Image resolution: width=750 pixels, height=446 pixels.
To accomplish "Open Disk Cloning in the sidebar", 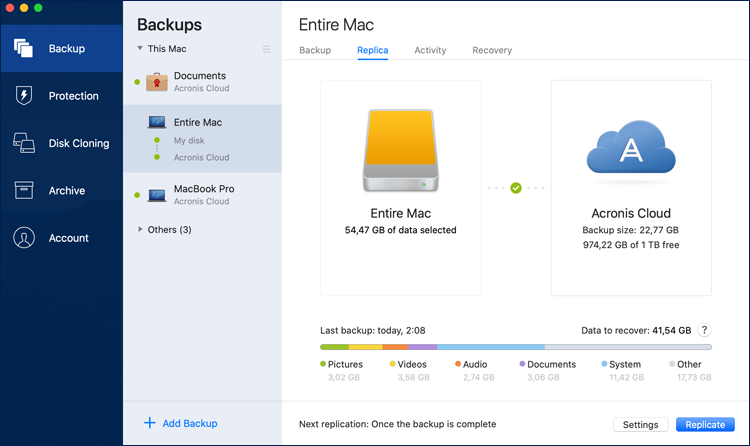I will [79, 143].
